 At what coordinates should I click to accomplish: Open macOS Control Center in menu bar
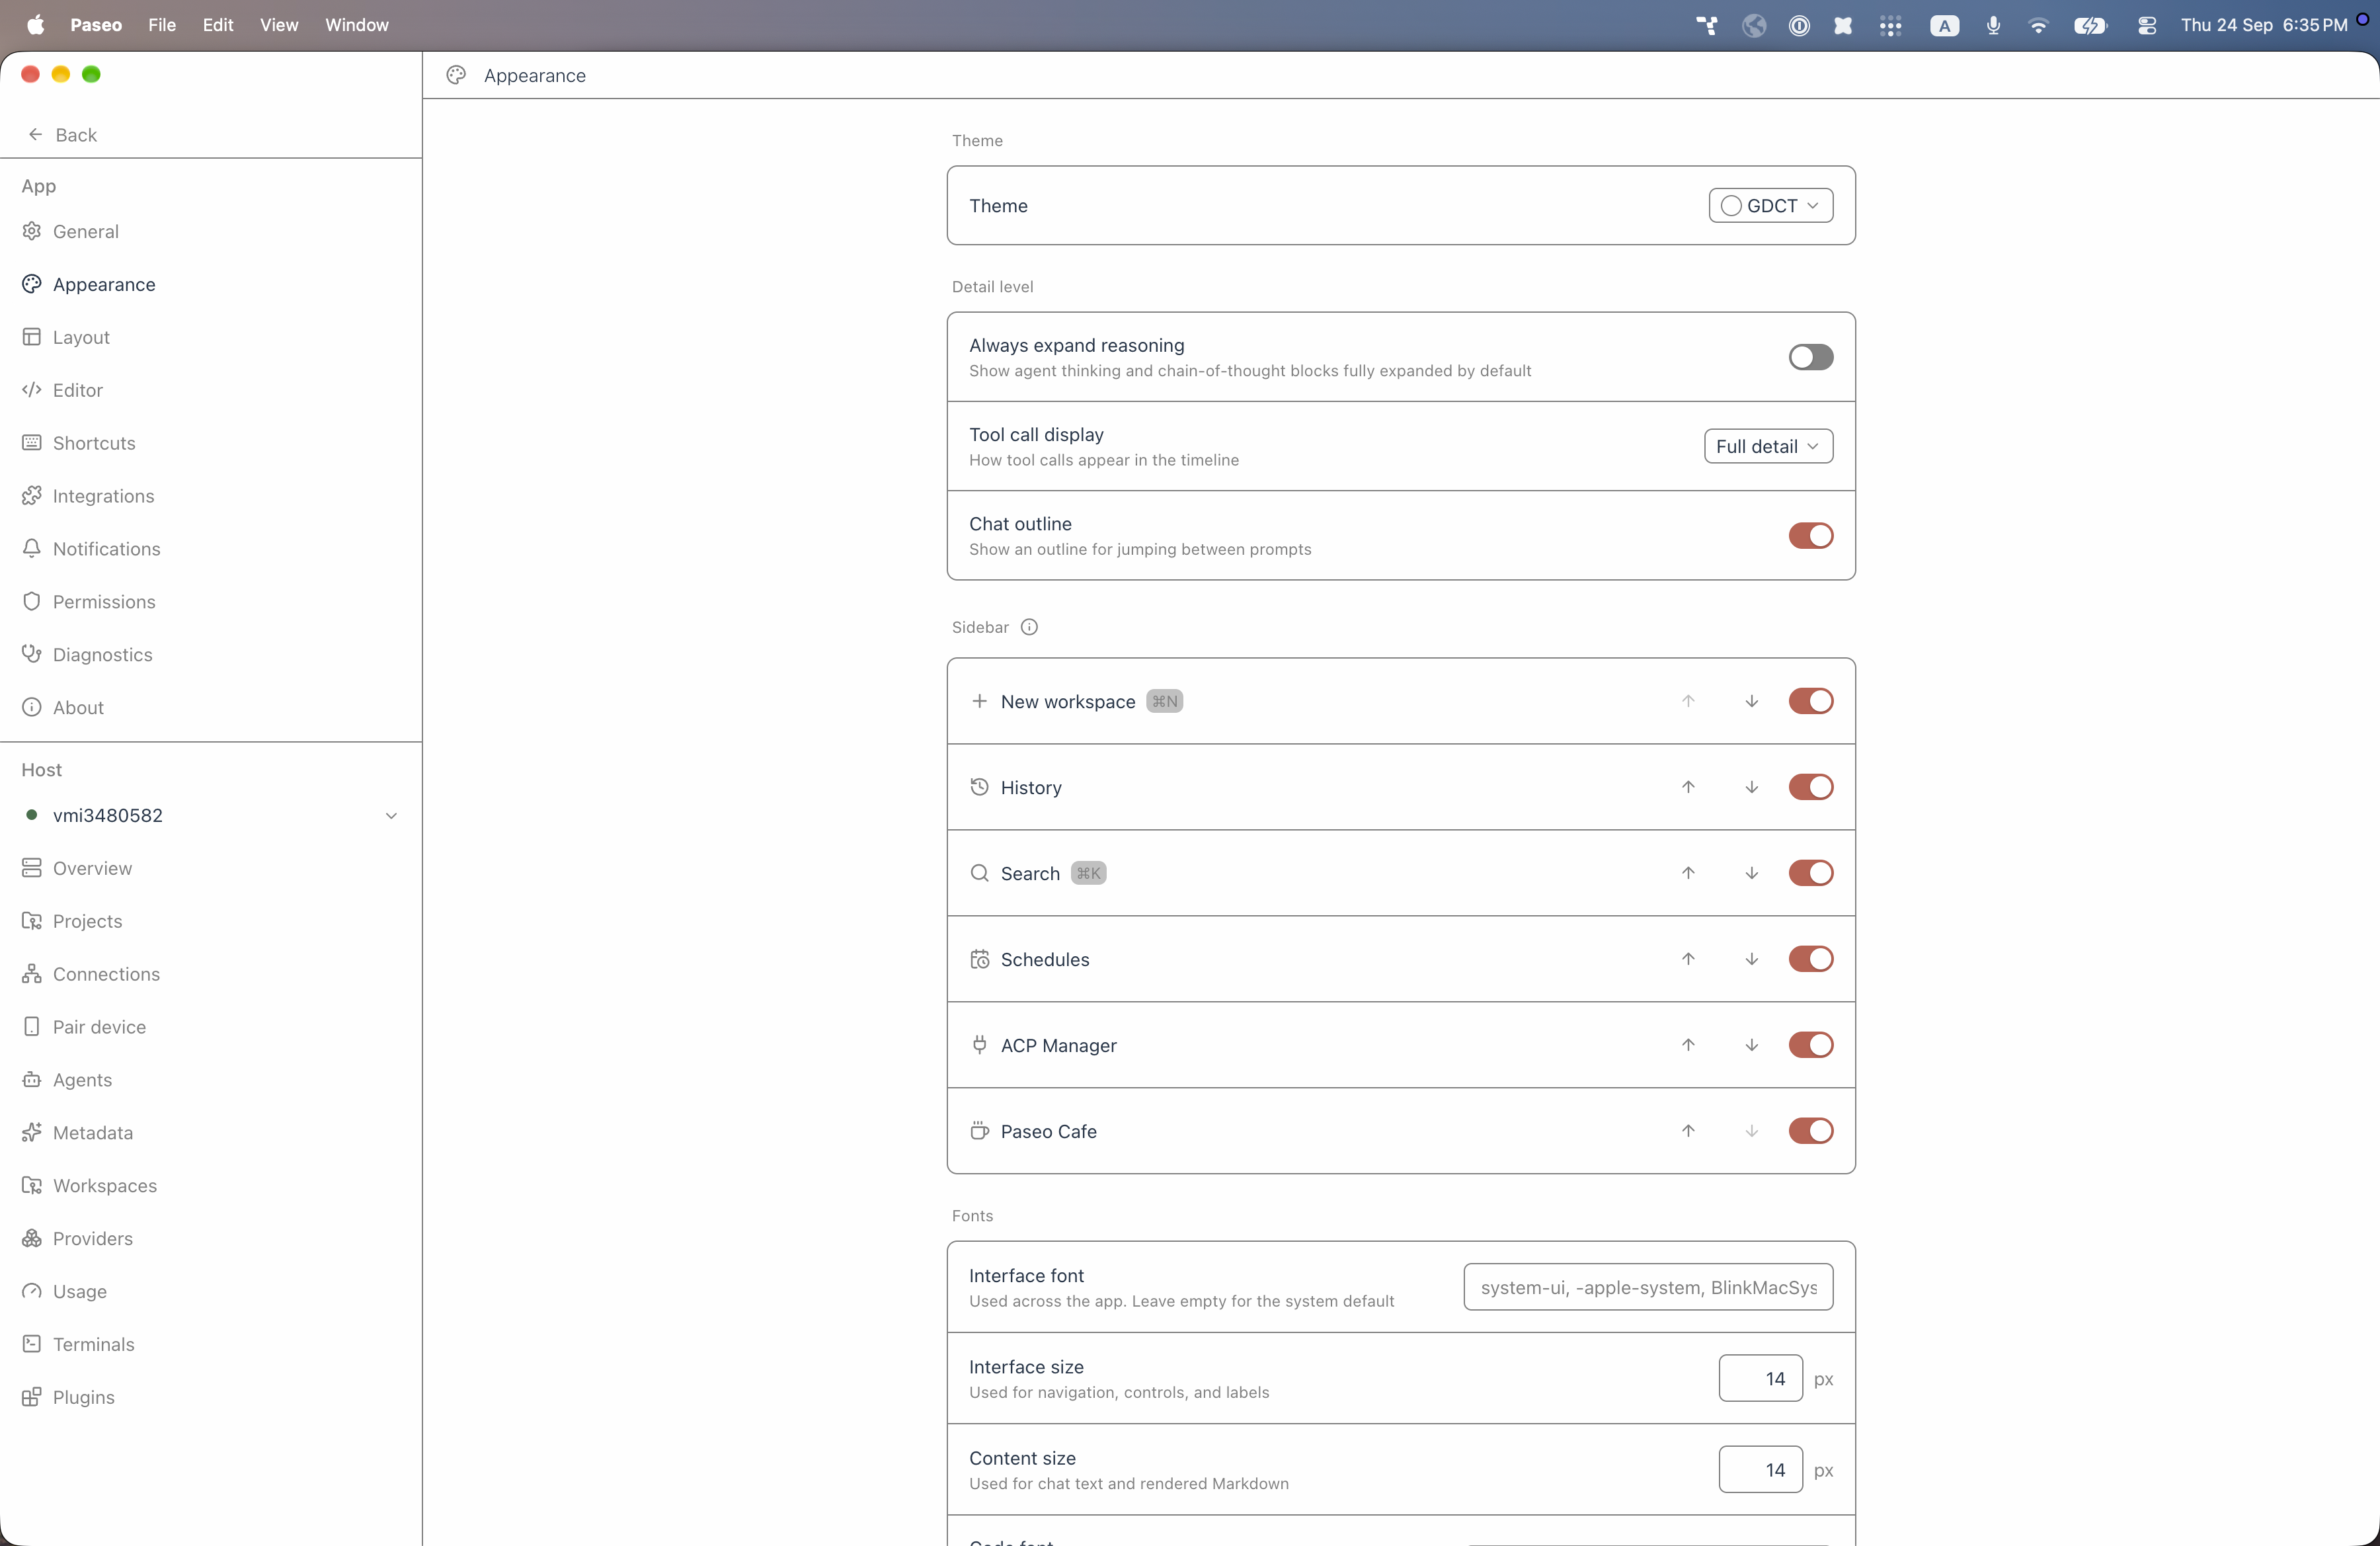pos(2146,25)
